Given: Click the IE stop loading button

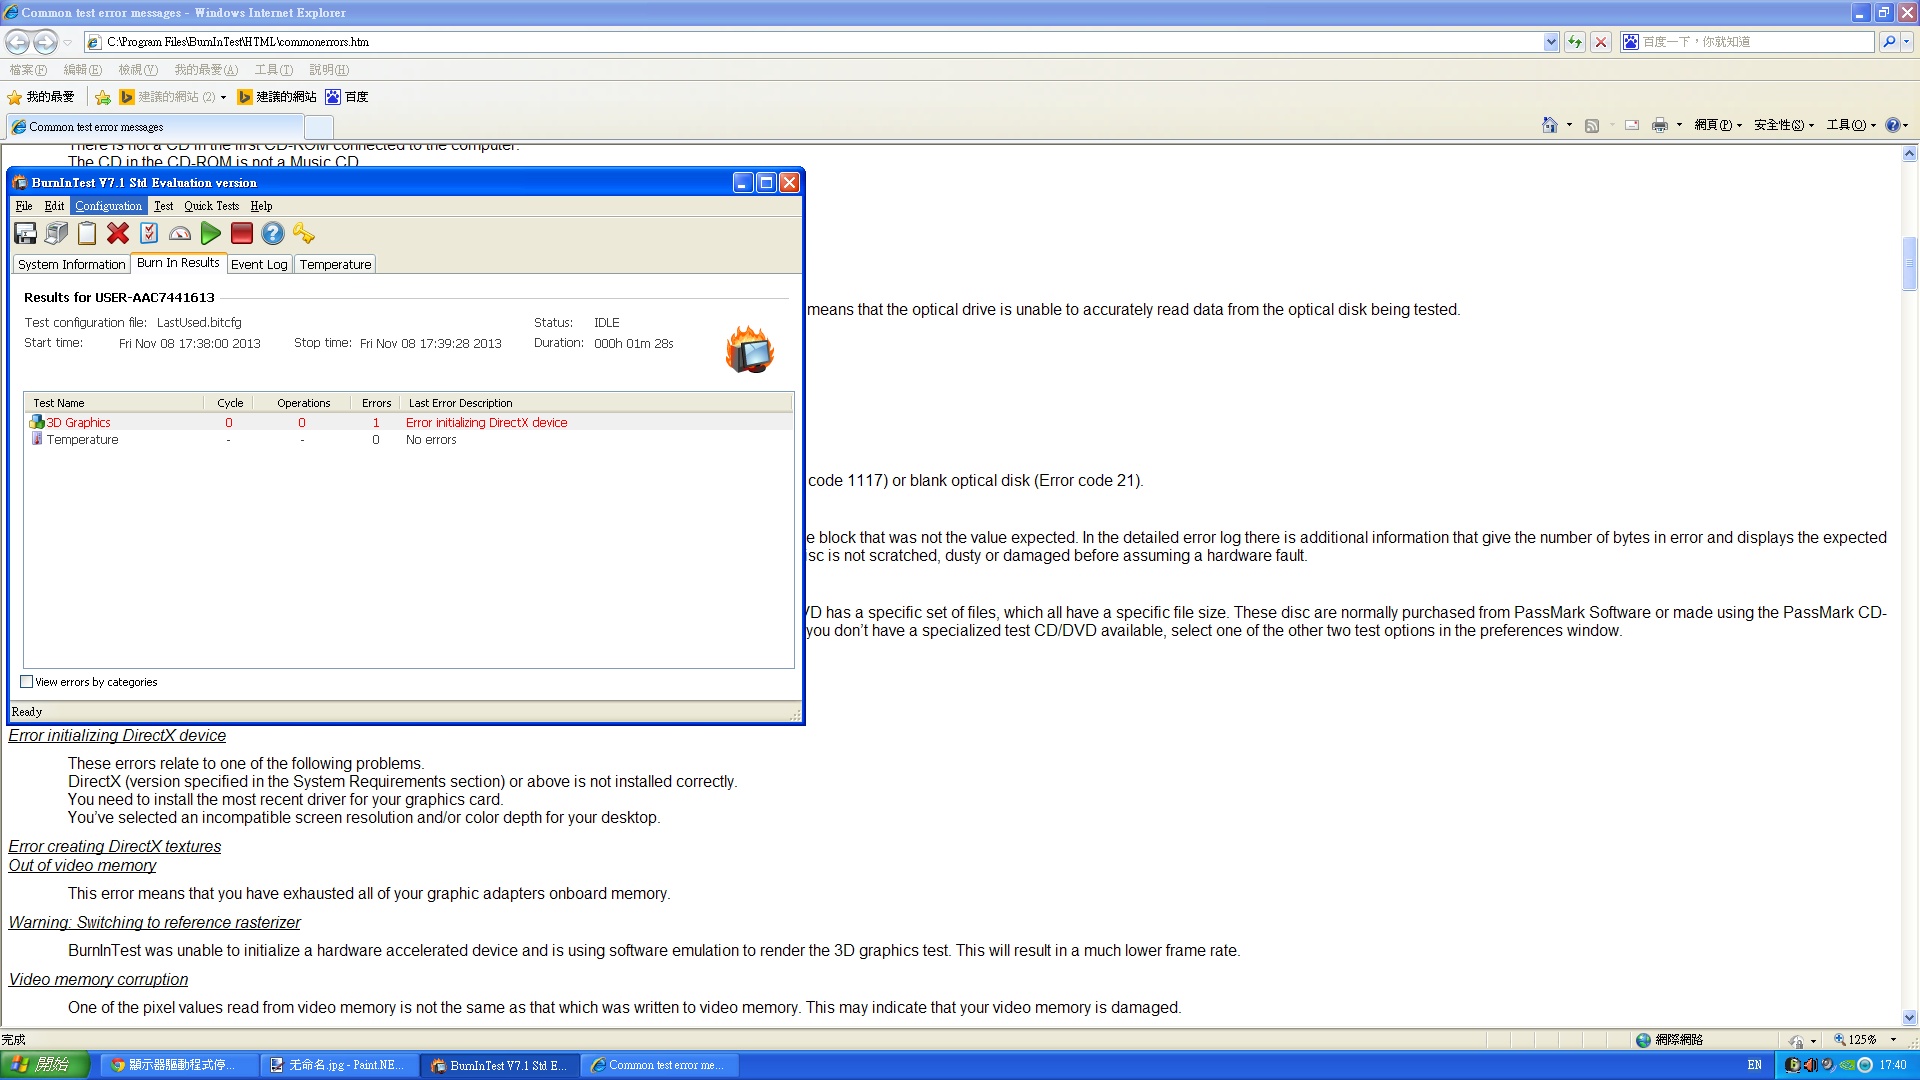Looking at the screenshot, I should [1601, 42].
